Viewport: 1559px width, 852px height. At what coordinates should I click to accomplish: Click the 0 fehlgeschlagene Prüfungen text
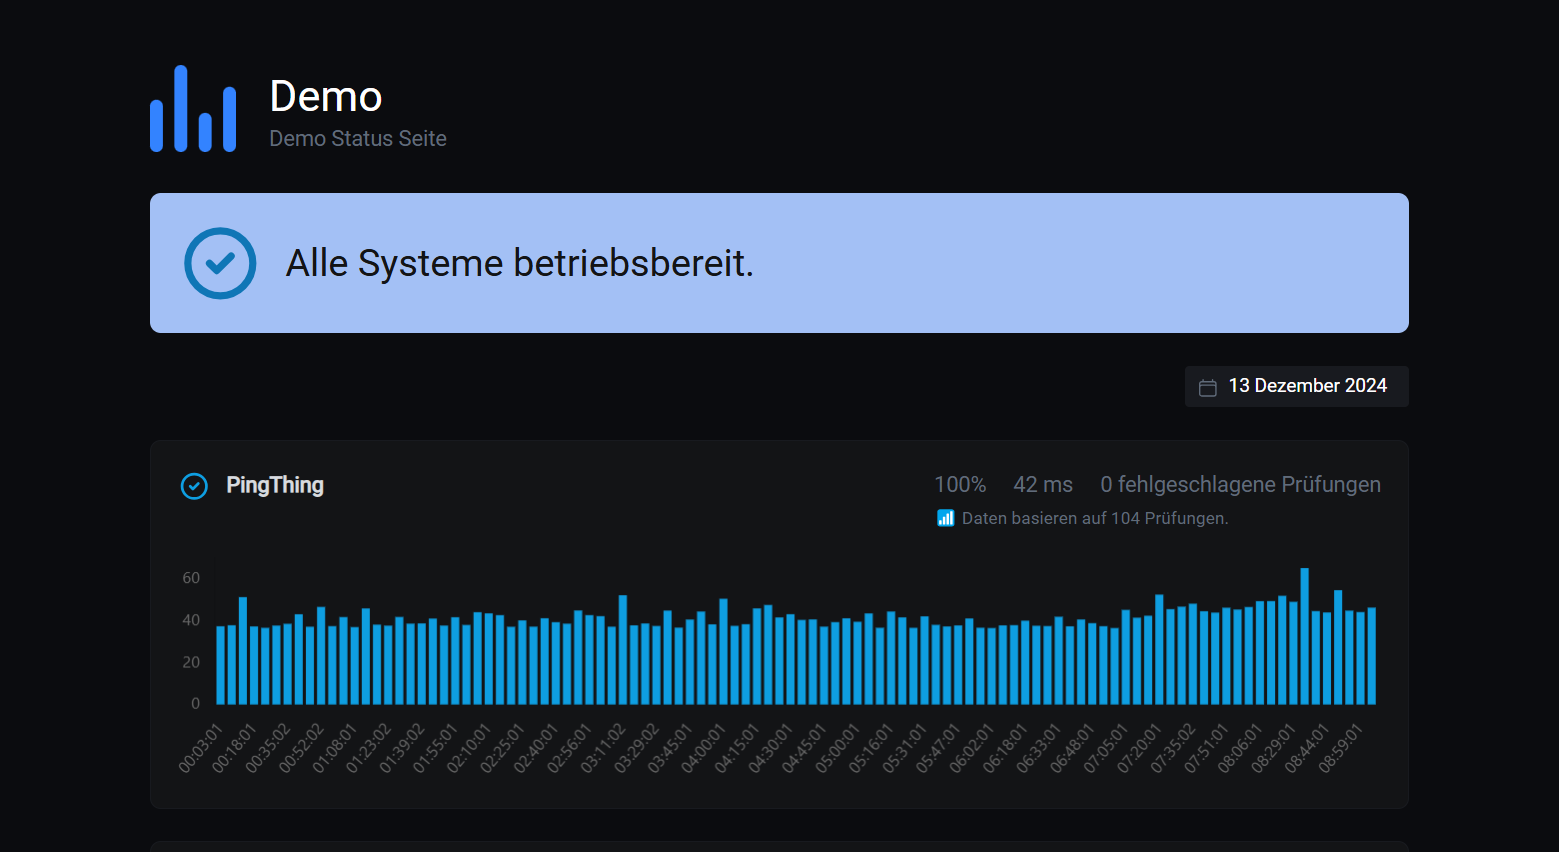pos(1240,484)
